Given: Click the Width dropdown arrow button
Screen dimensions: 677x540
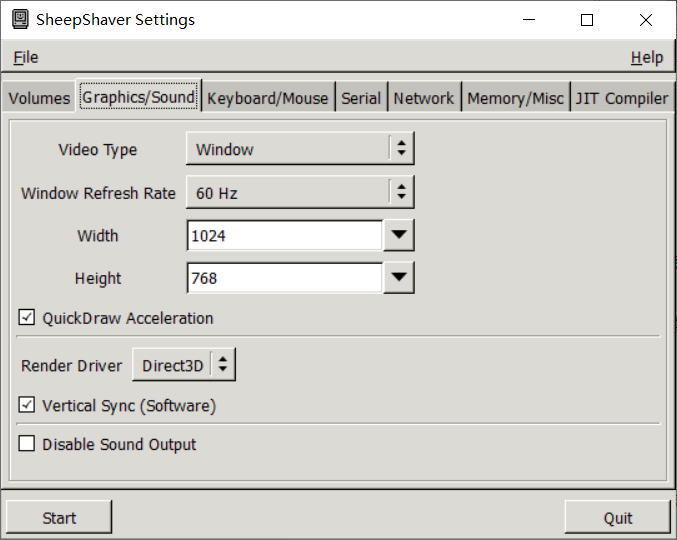Looking at the screenshot, I should [x=399, y=236].
